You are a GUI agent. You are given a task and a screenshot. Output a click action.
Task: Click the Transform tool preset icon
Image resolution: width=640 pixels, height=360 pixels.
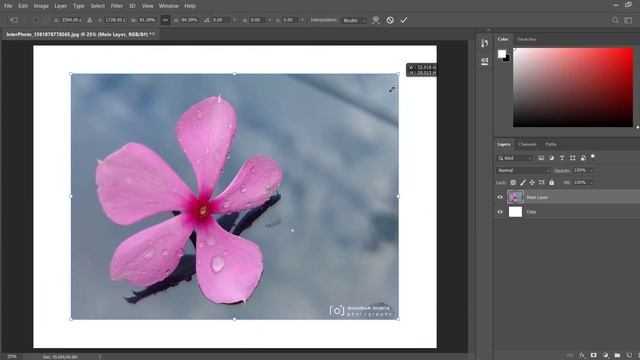pyautogui.click(x=14, y=20)
